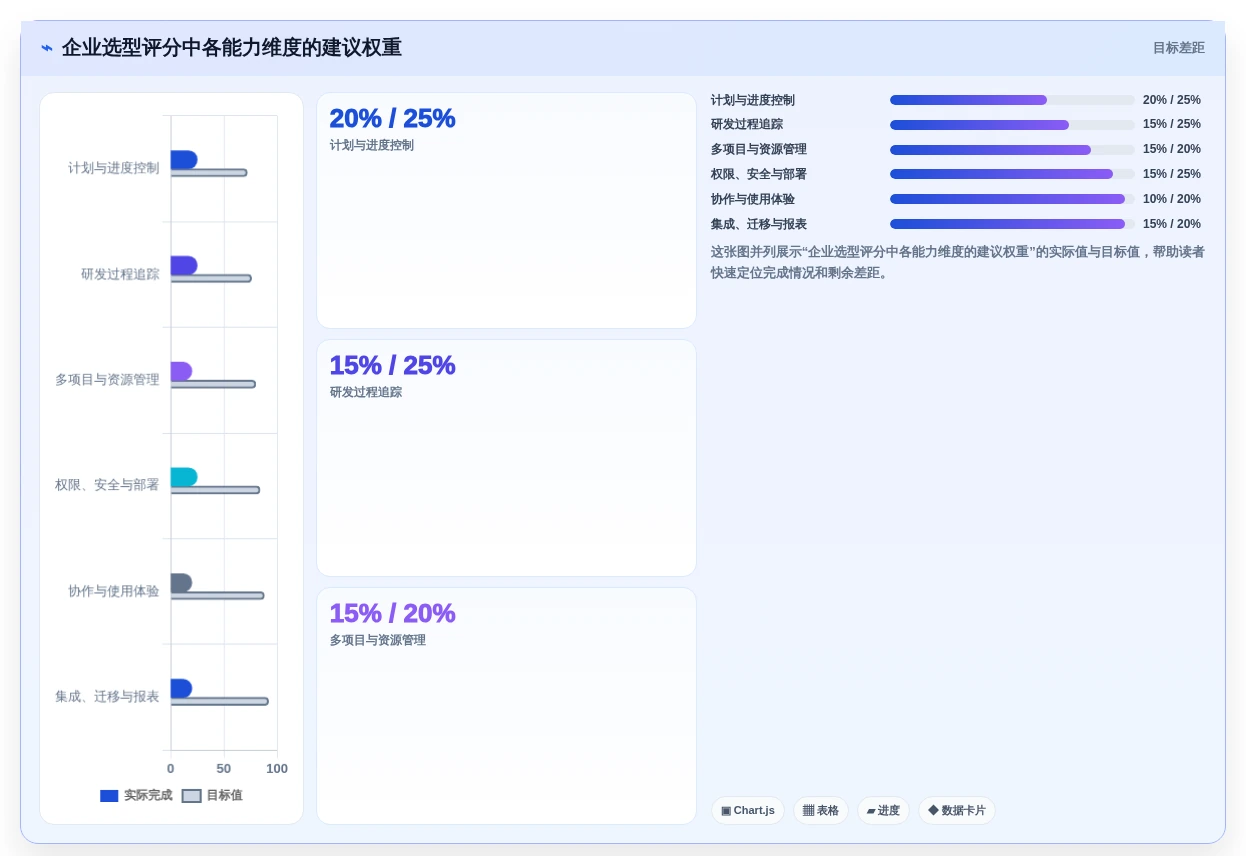Image resolution: width=1246 pixels, height=856 pixels.
Task: Select the 进度 tag chip
Action: click(883, 810)
